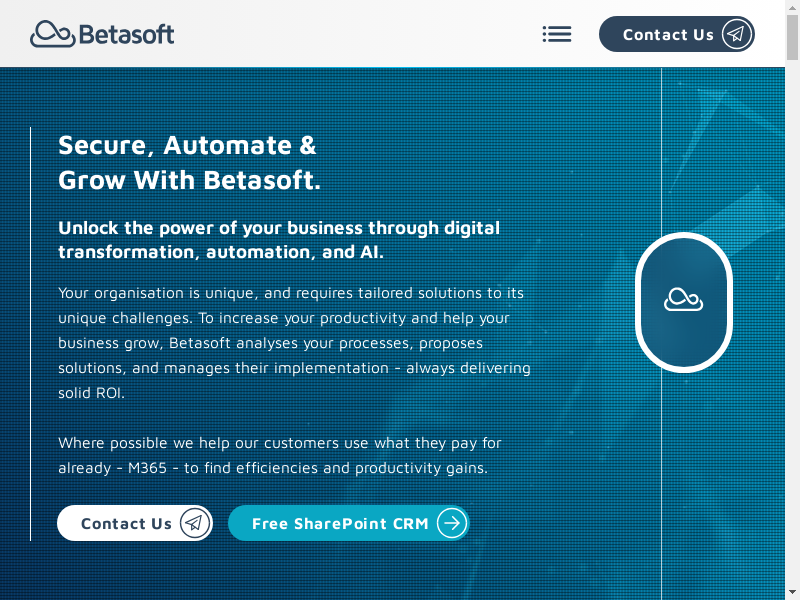800x600 pixels.
Task: Click the Betasoft wordmark text in header
Action: [x=126, y=34]
